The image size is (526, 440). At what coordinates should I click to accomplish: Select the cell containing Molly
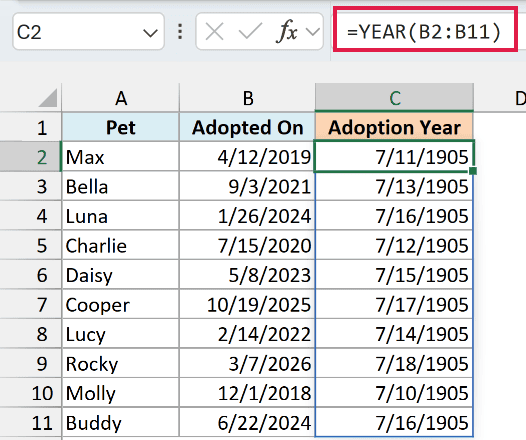click(121, 393)
